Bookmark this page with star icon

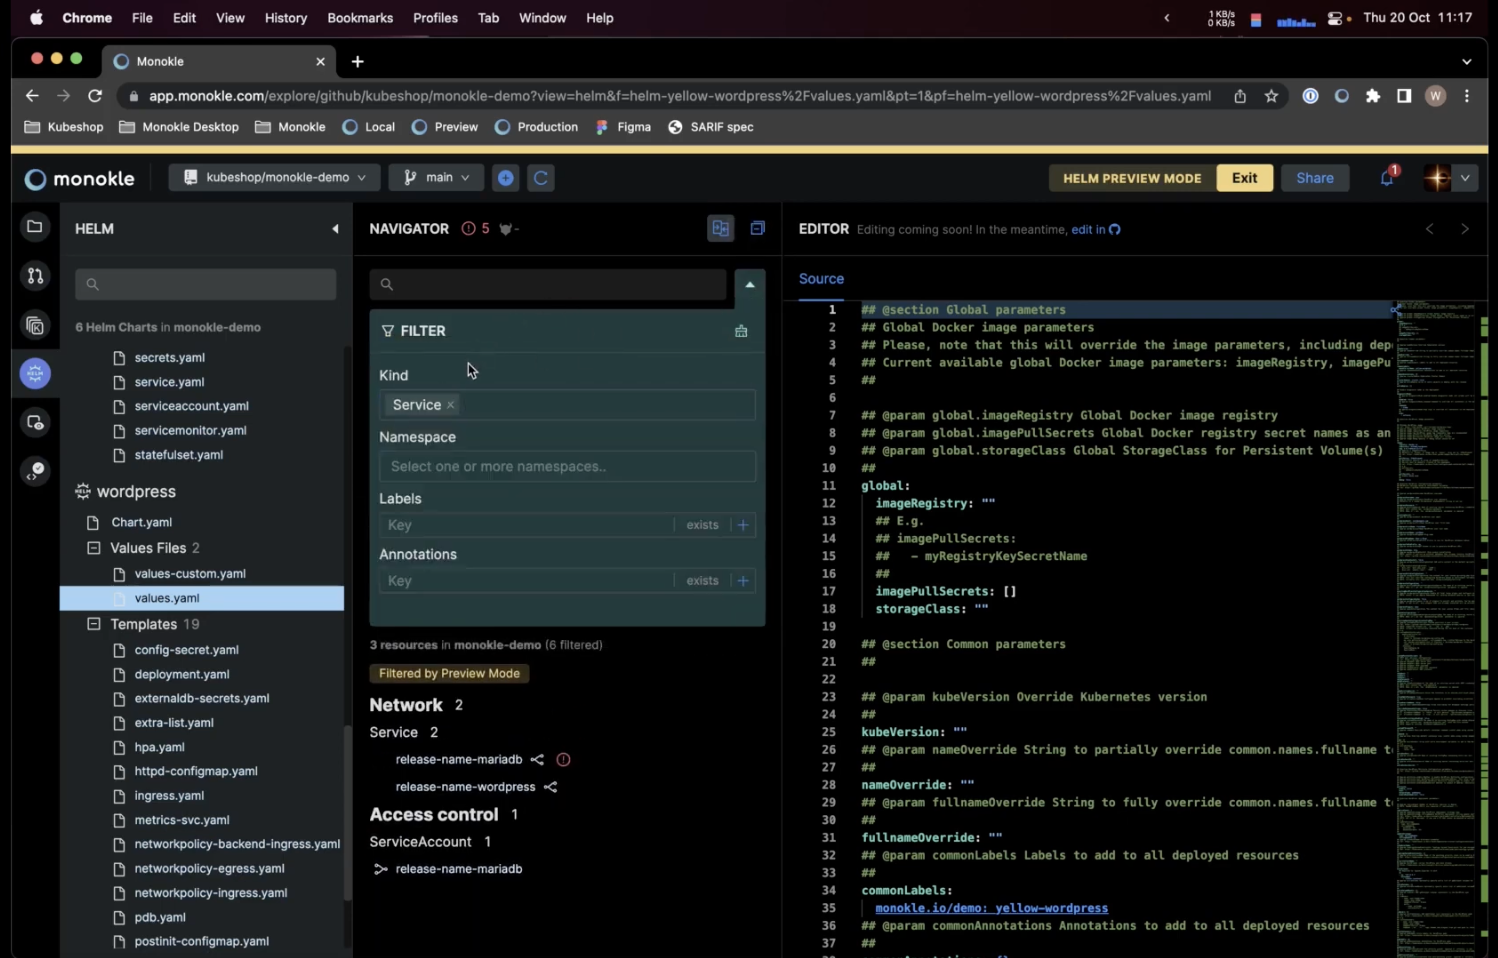(1271, 96)
